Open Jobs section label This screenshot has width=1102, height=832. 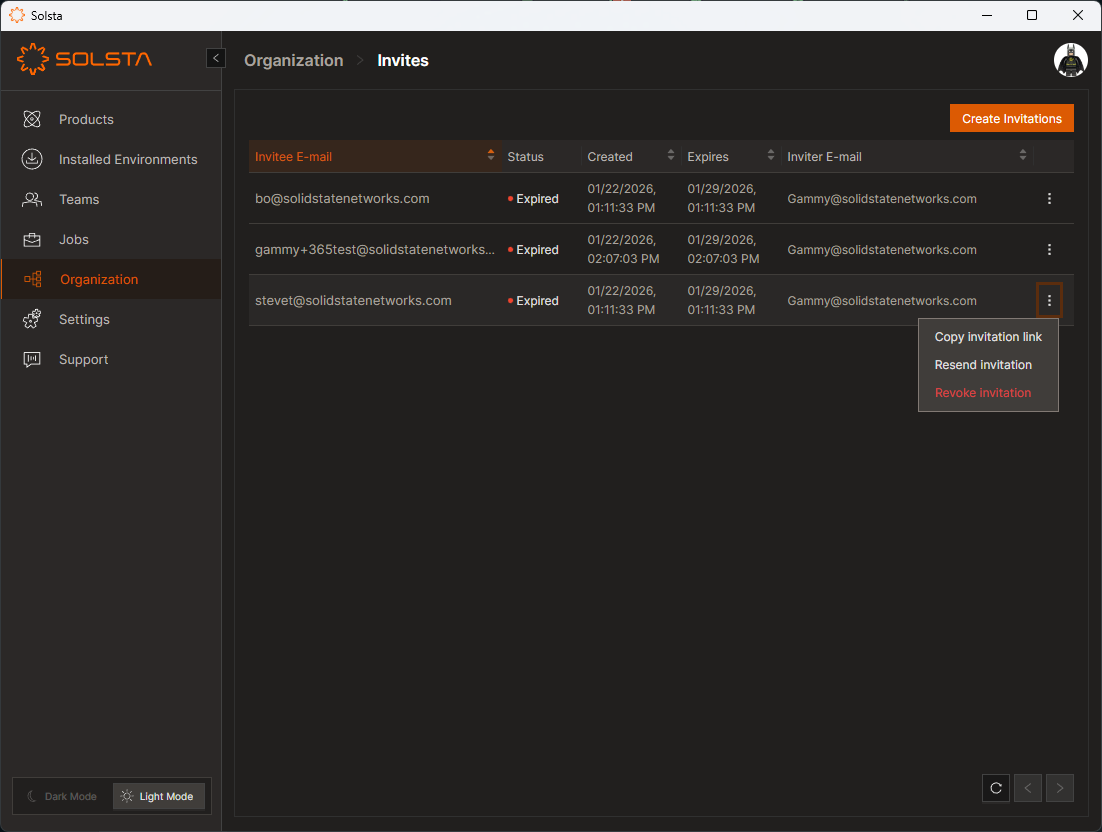point(74,240)
